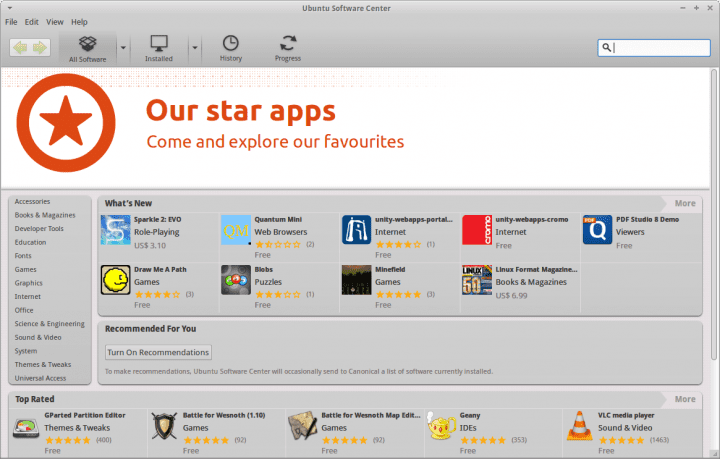Viewport: 720px width, 459px height.
Task: Select the Accessories category
Action: (32, 202)
